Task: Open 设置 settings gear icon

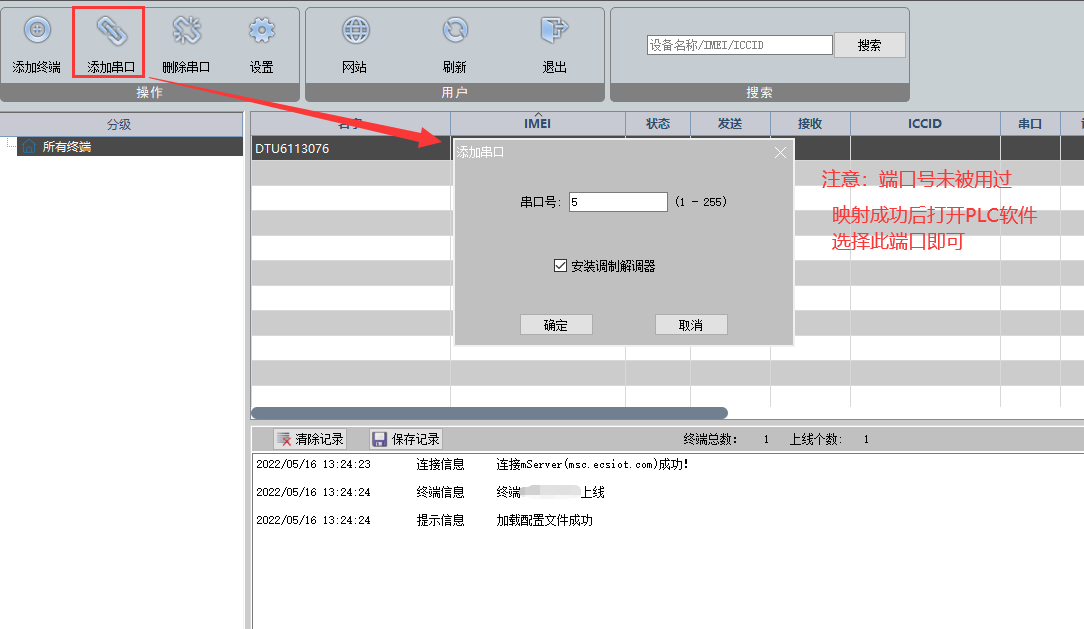Action: [261, 30]
